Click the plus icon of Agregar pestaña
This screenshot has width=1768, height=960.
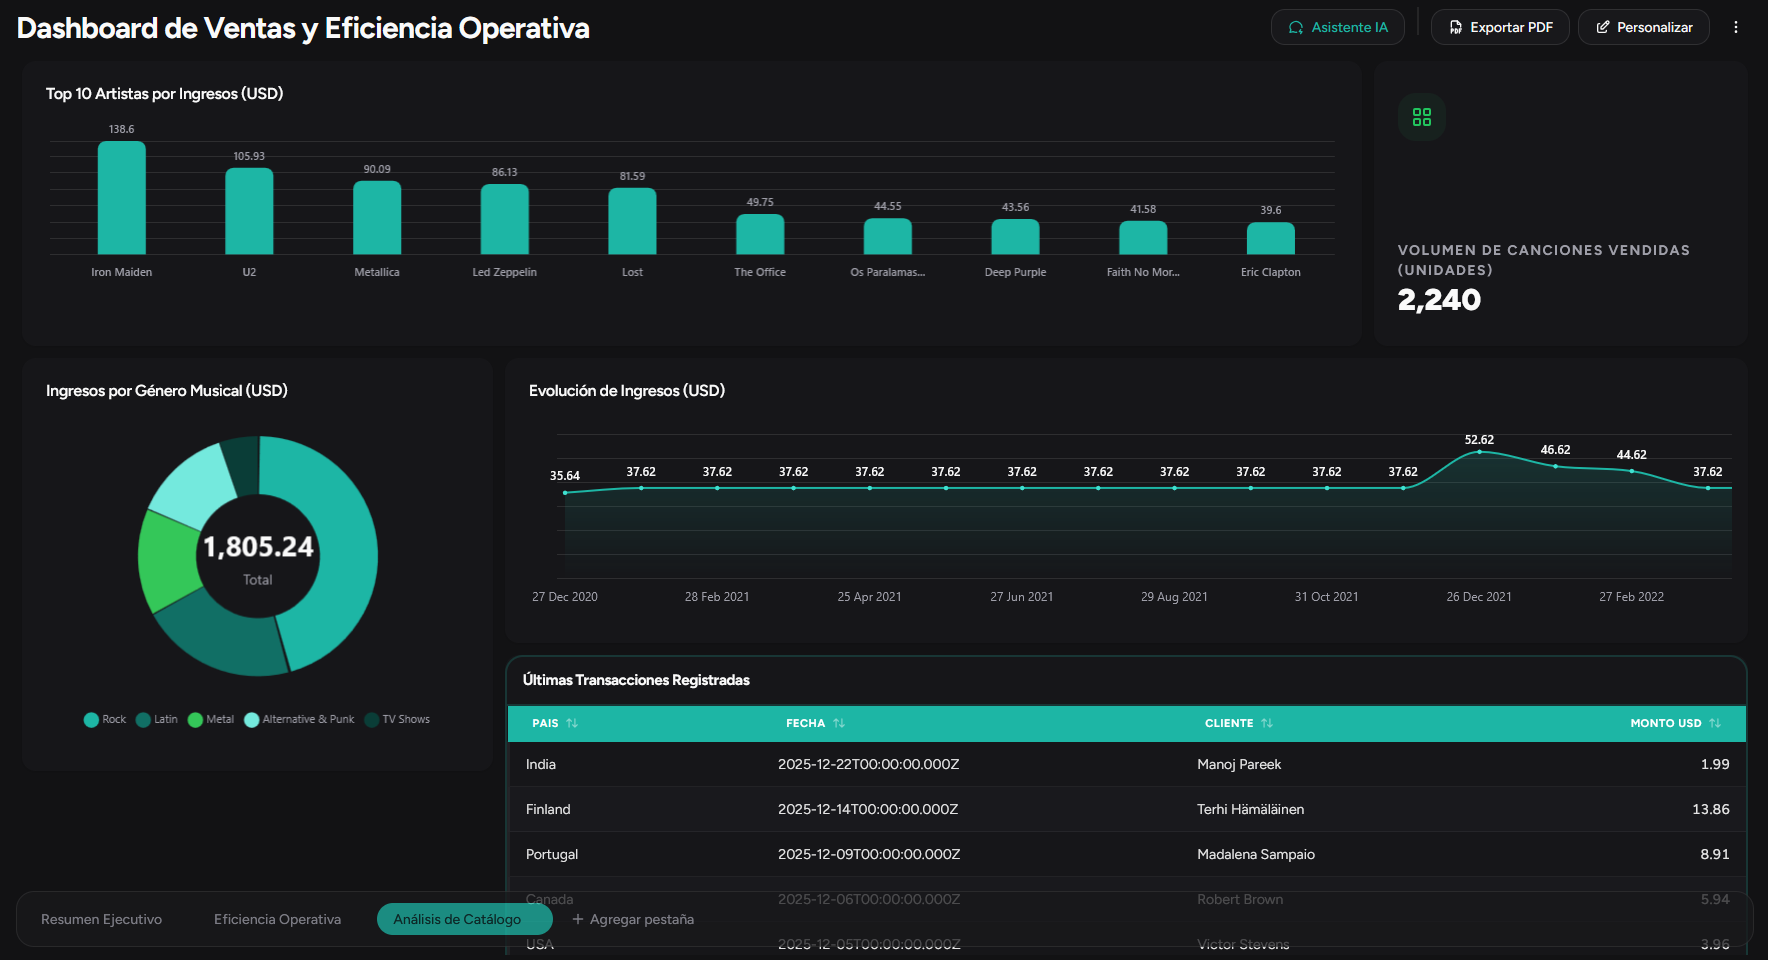tap(577, 919)
